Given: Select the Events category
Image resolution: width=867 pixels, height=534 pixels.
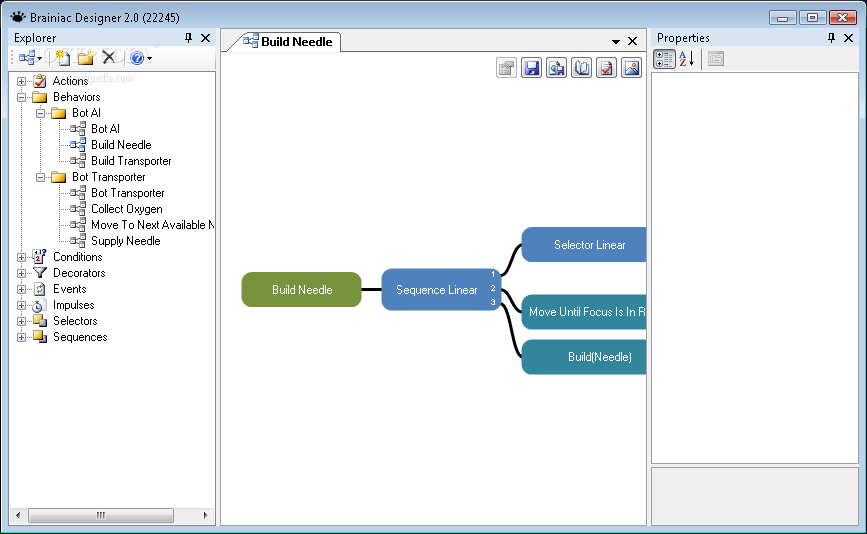Looking at the screenshot, I should (70, 289).
